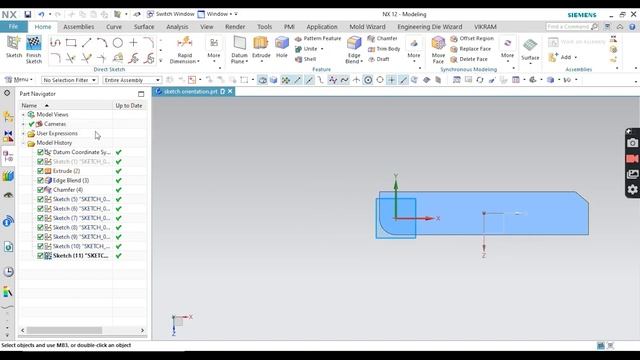Launch the Extrude feature tool

click(x=261, y=47)
